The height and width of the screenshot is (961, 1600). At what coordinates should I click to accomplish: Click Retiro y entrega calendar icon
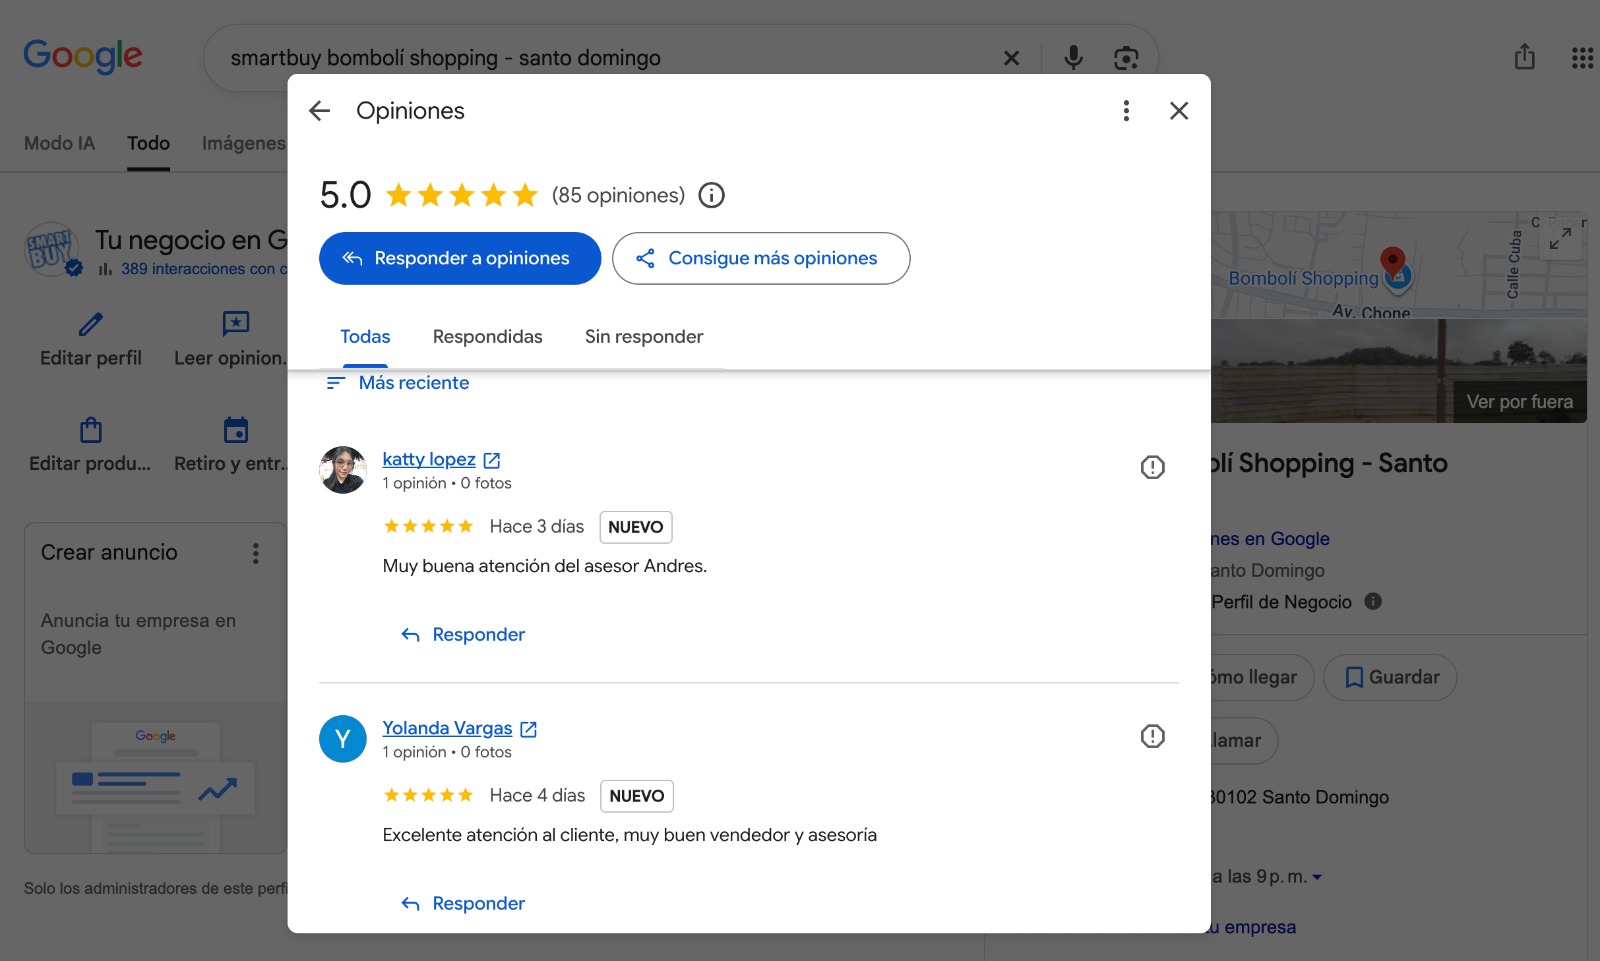tap(236, 430)
